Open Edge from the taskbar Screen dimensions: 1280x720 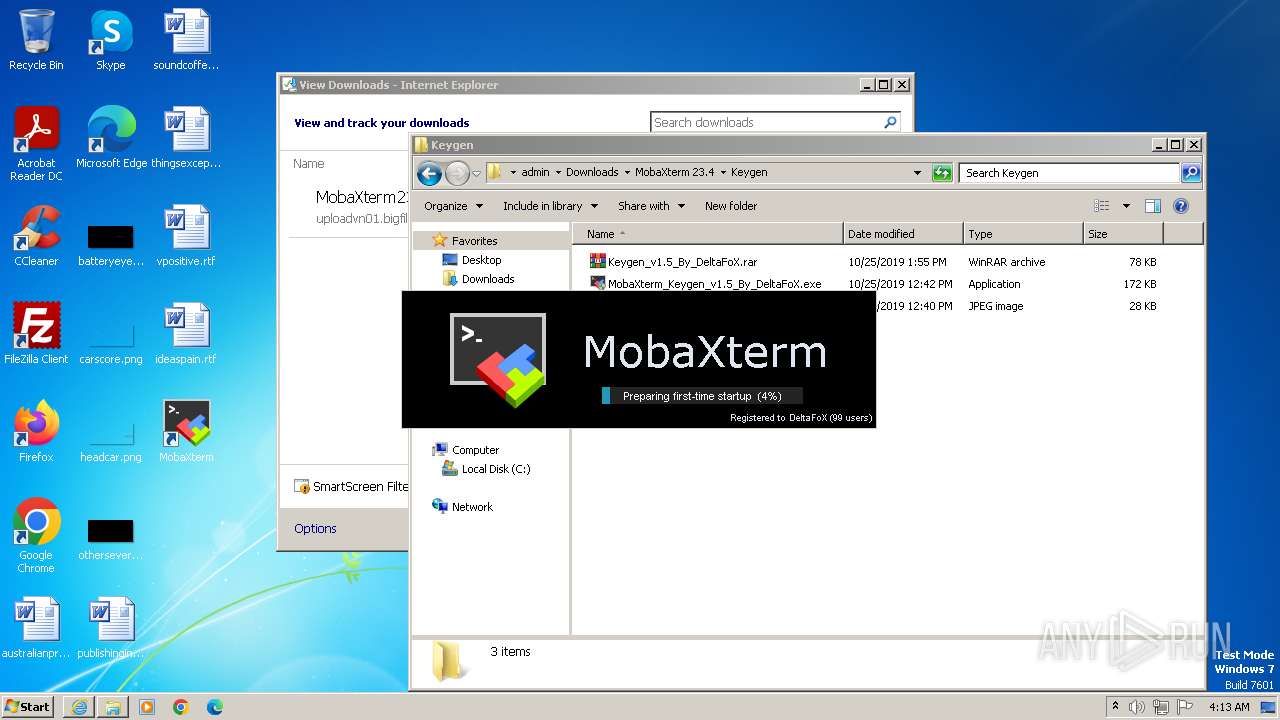point(214,707)
